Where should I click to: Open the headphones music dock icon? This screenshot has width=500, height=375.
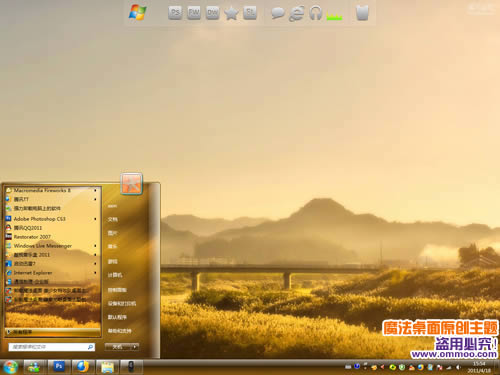click(x=315, y=13)
